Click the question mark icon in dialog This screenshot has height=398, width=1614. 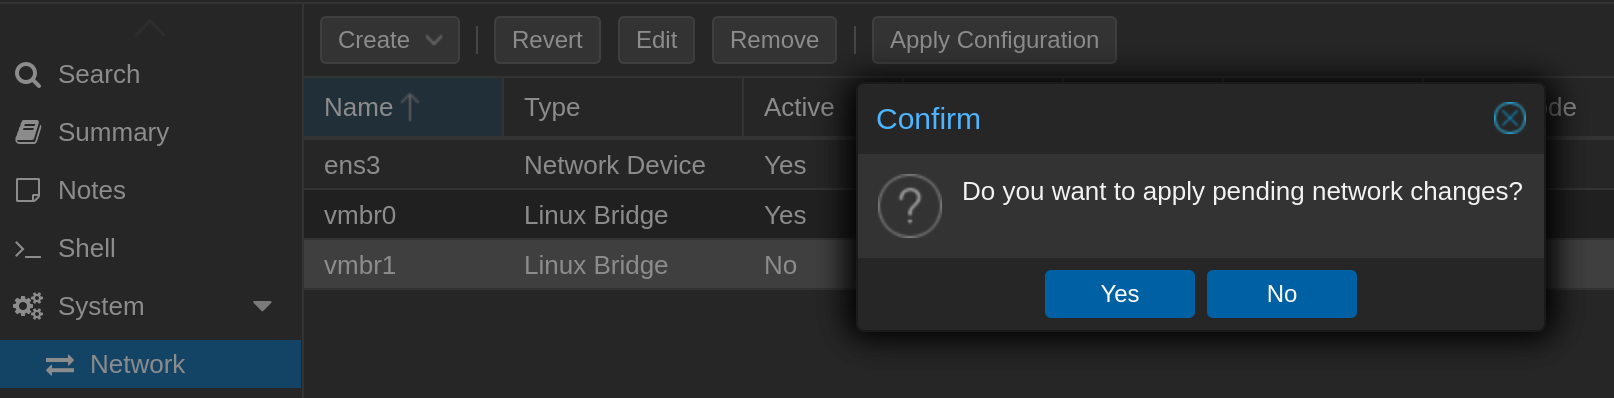[910, 206]
